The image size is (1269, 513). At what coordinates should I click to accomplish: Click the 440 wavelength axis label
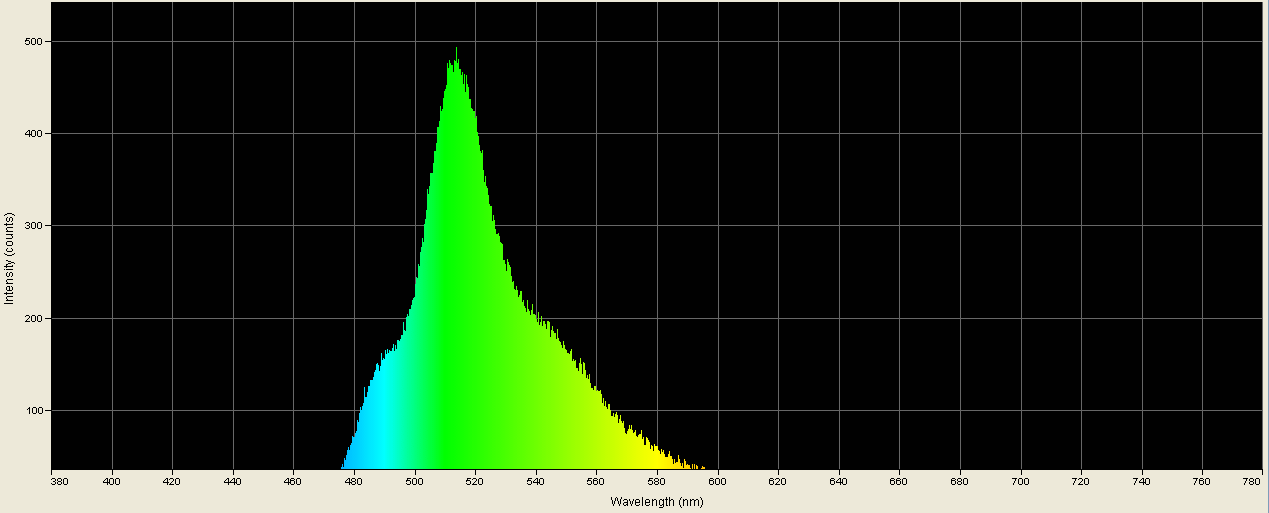pos(234,481)
